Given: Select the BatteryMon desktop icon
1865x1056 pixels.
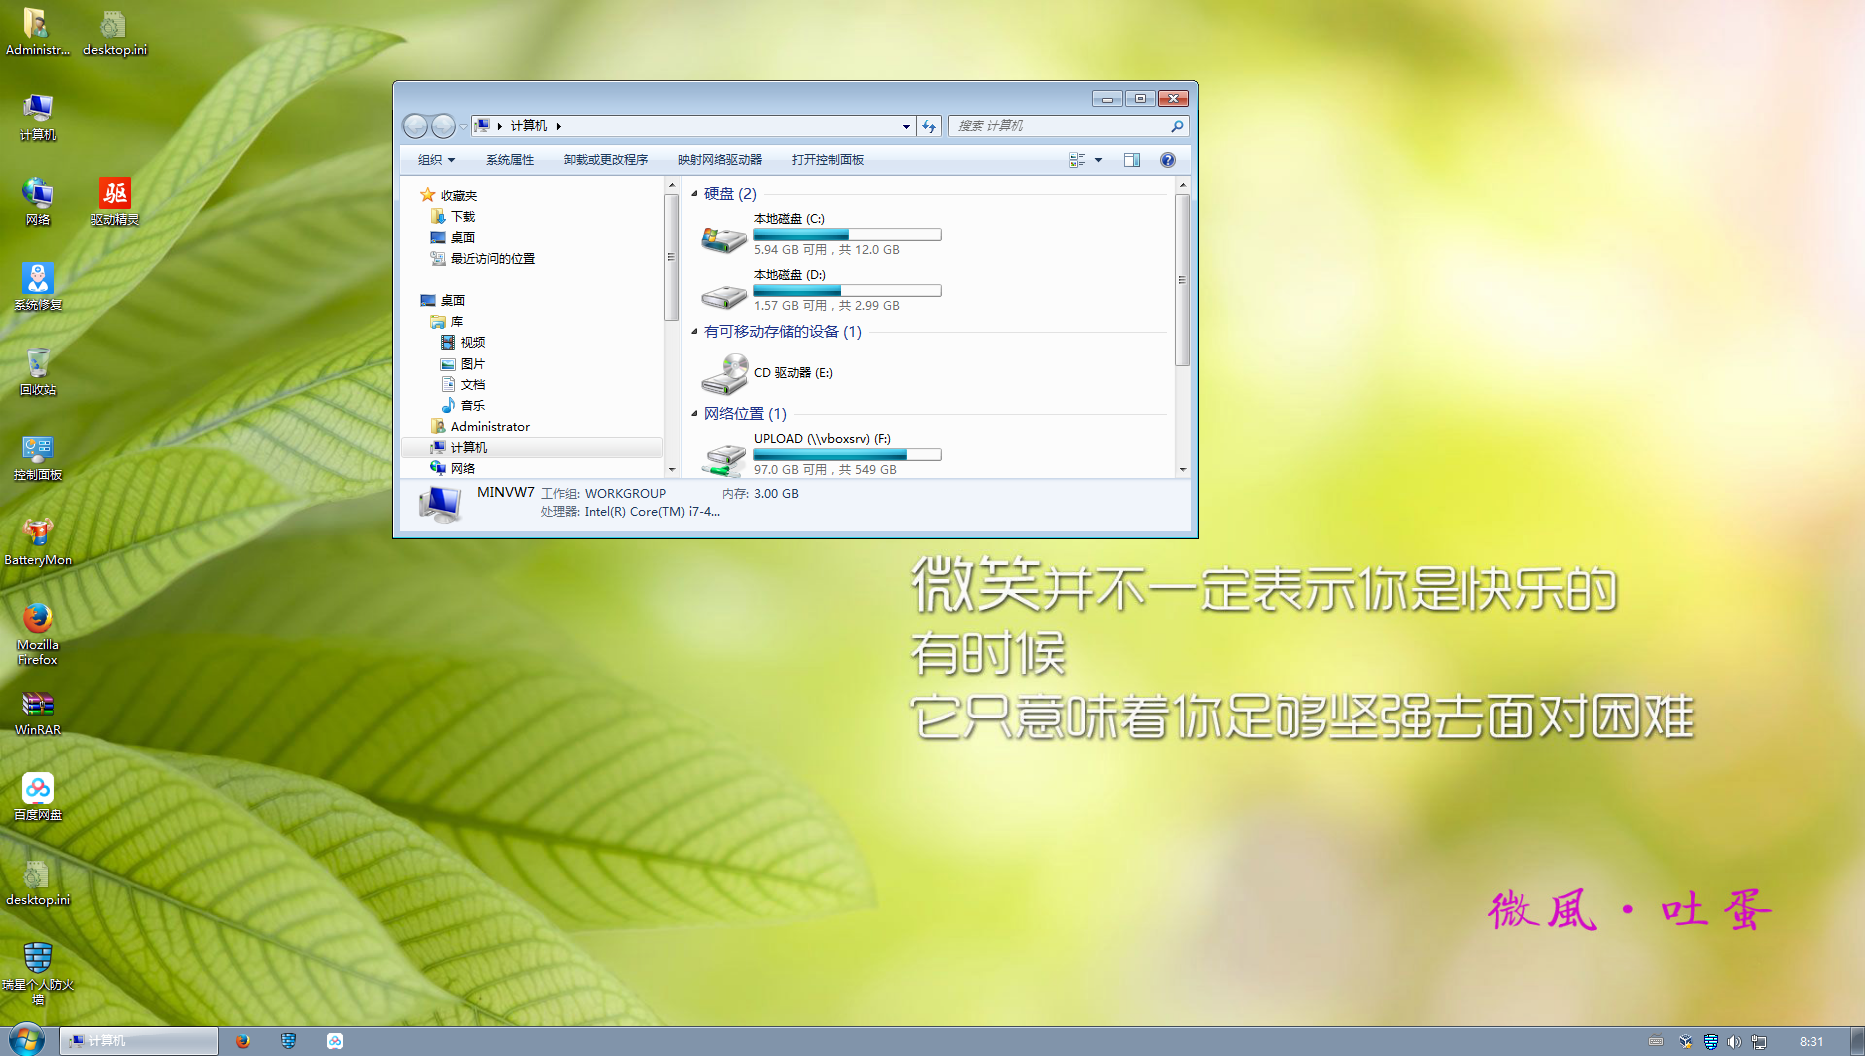Looking at the screenshot, I should pyautogui.click(x=38, y=542).
